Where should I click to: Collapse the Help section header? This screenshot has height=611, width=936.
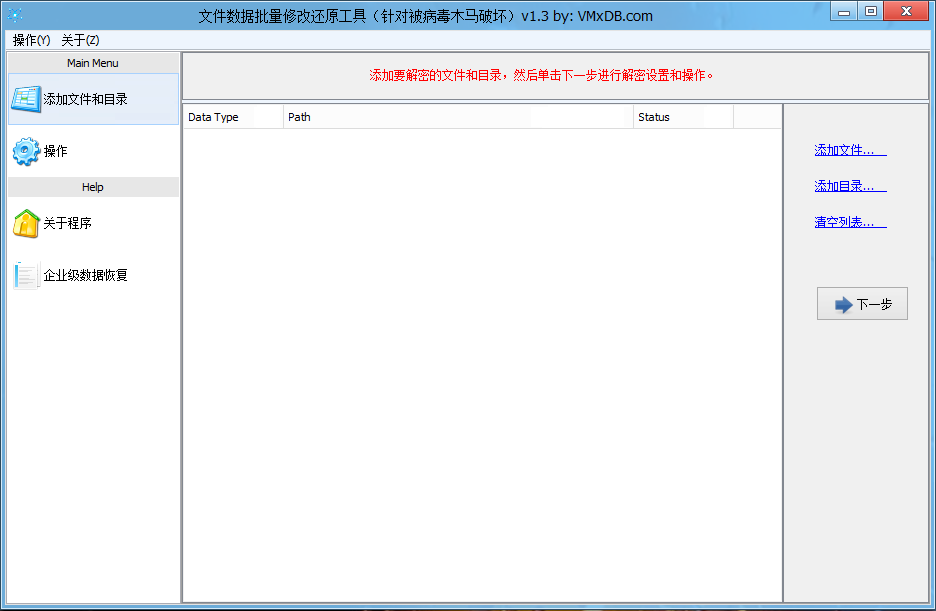(93, 187)
